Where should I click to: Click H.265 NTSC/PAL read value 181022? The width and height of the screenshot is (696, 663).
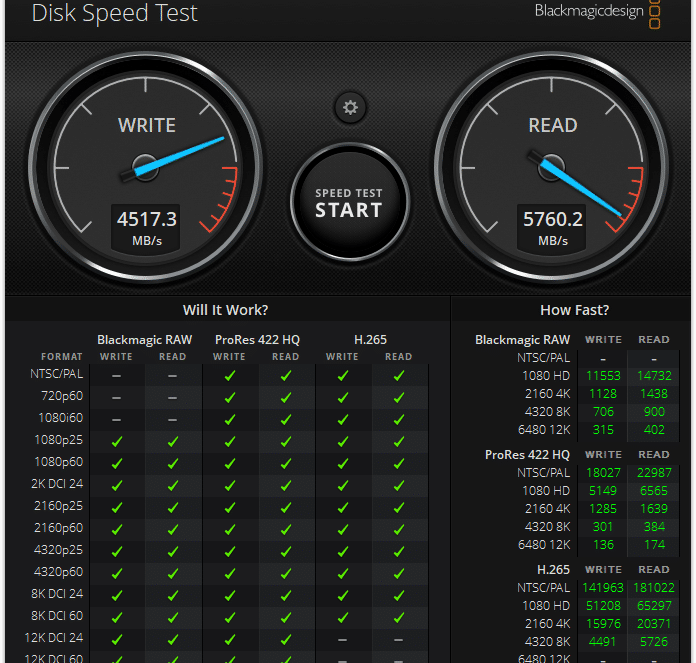tap(654, 588)
